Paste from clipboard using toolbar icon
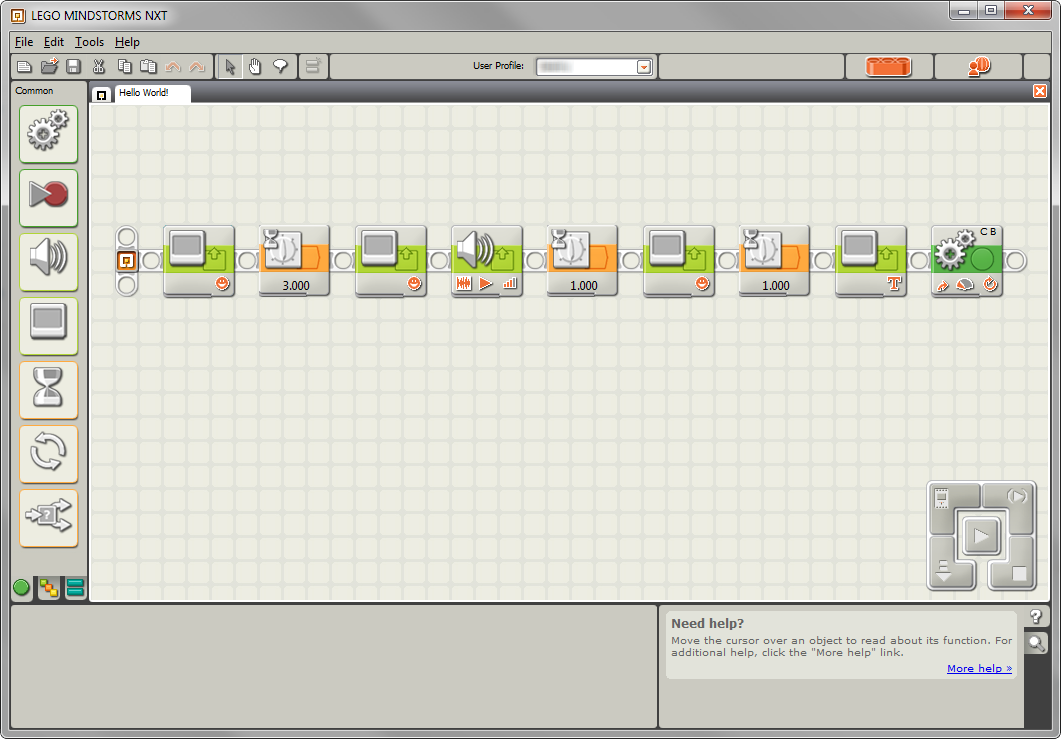Viewport: 1061px width, 739px height. point(148,66)
